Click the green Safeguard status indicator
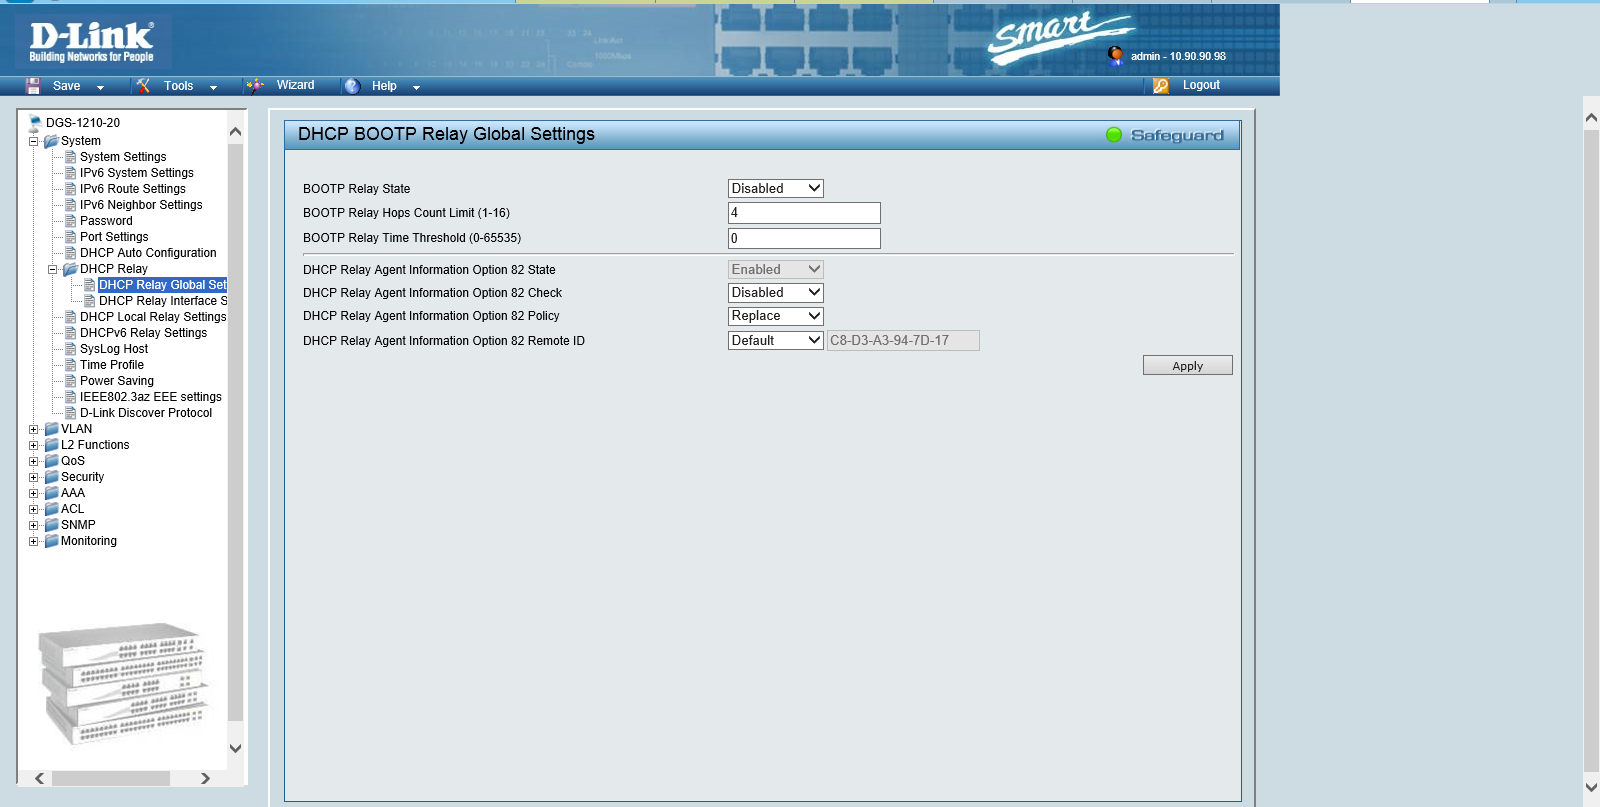Viewport: 1600px width, 807px height. 1114,135
